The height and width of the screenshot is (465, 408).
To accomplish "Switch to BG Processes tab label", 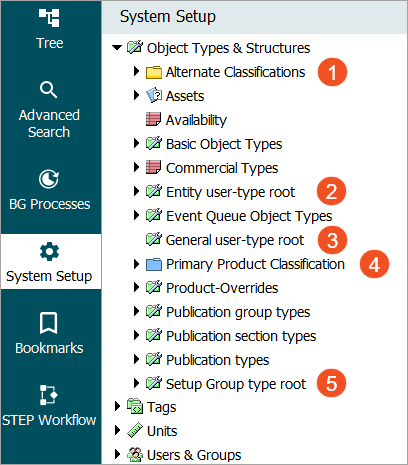I will [x=49, y=204].
